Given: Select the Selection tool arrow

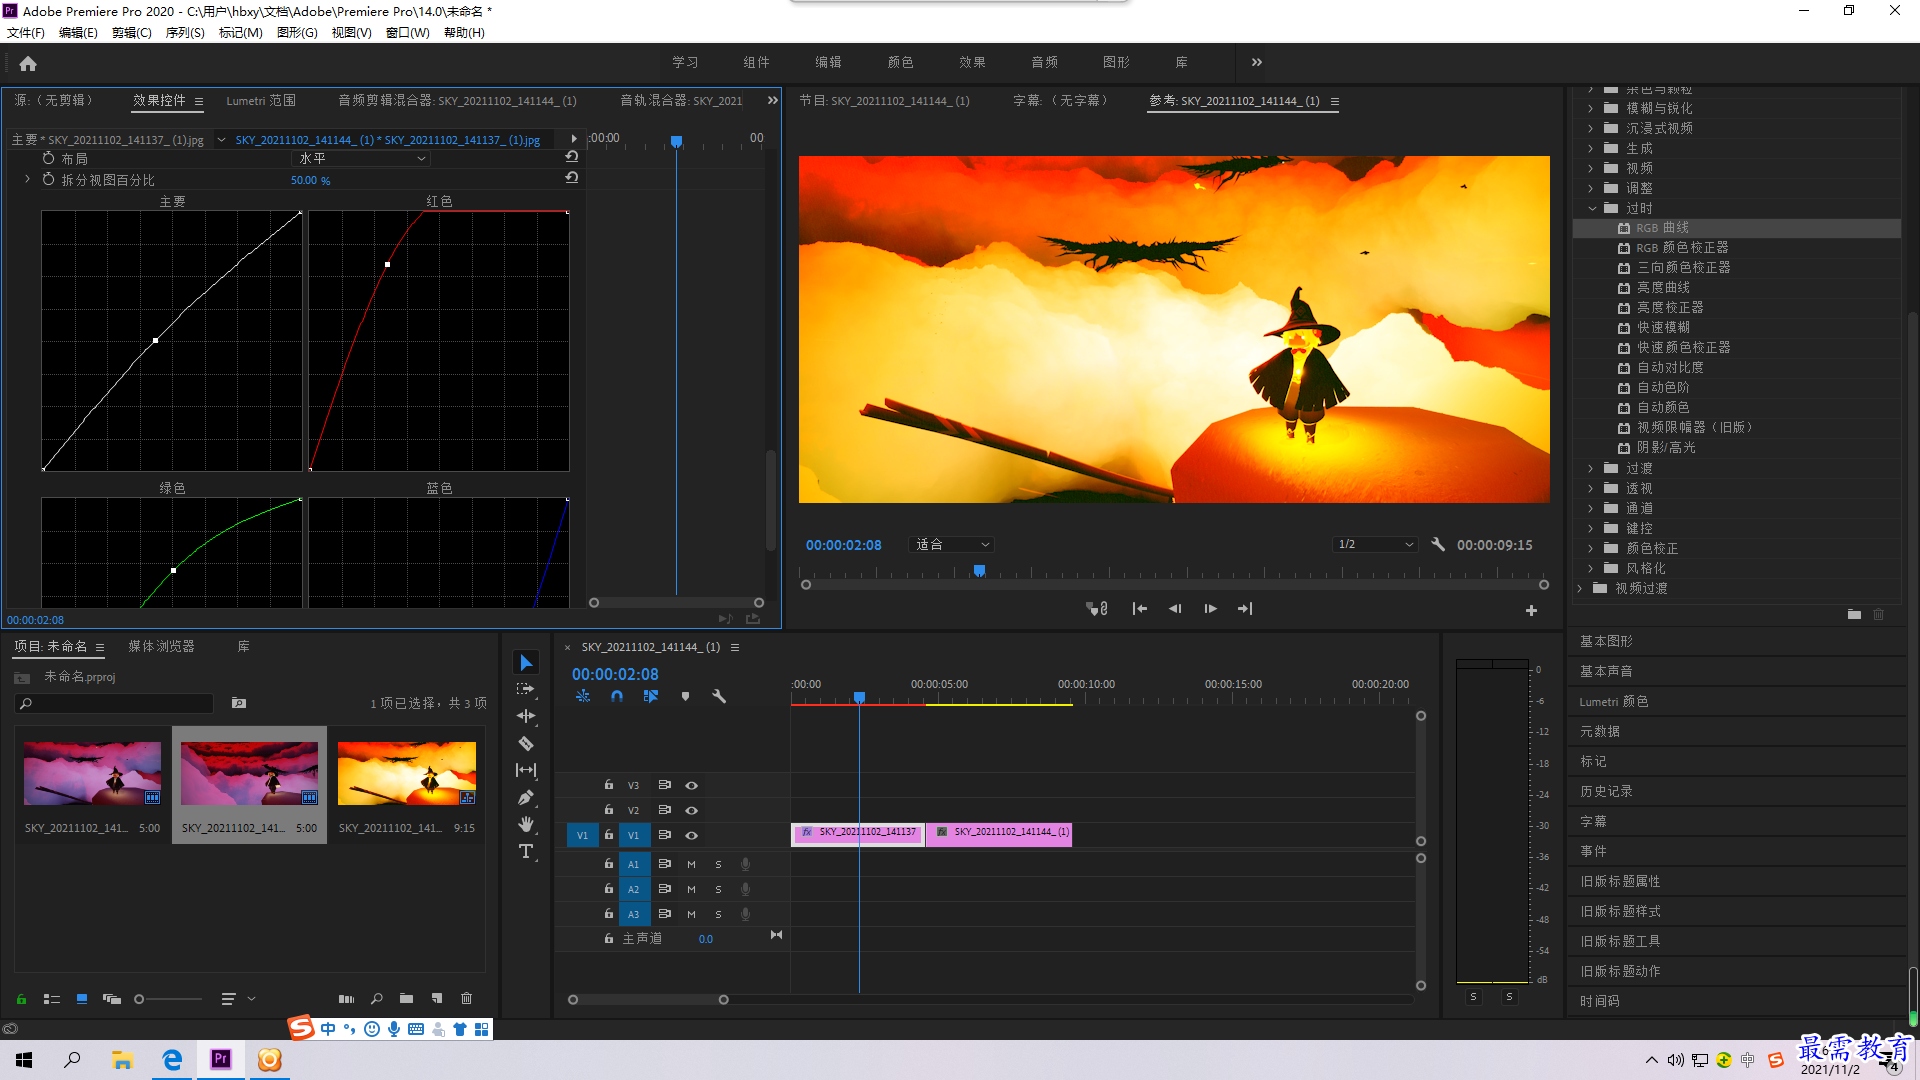Looking at the screenshot, I should pyautogui.click(x=526, y=663).
